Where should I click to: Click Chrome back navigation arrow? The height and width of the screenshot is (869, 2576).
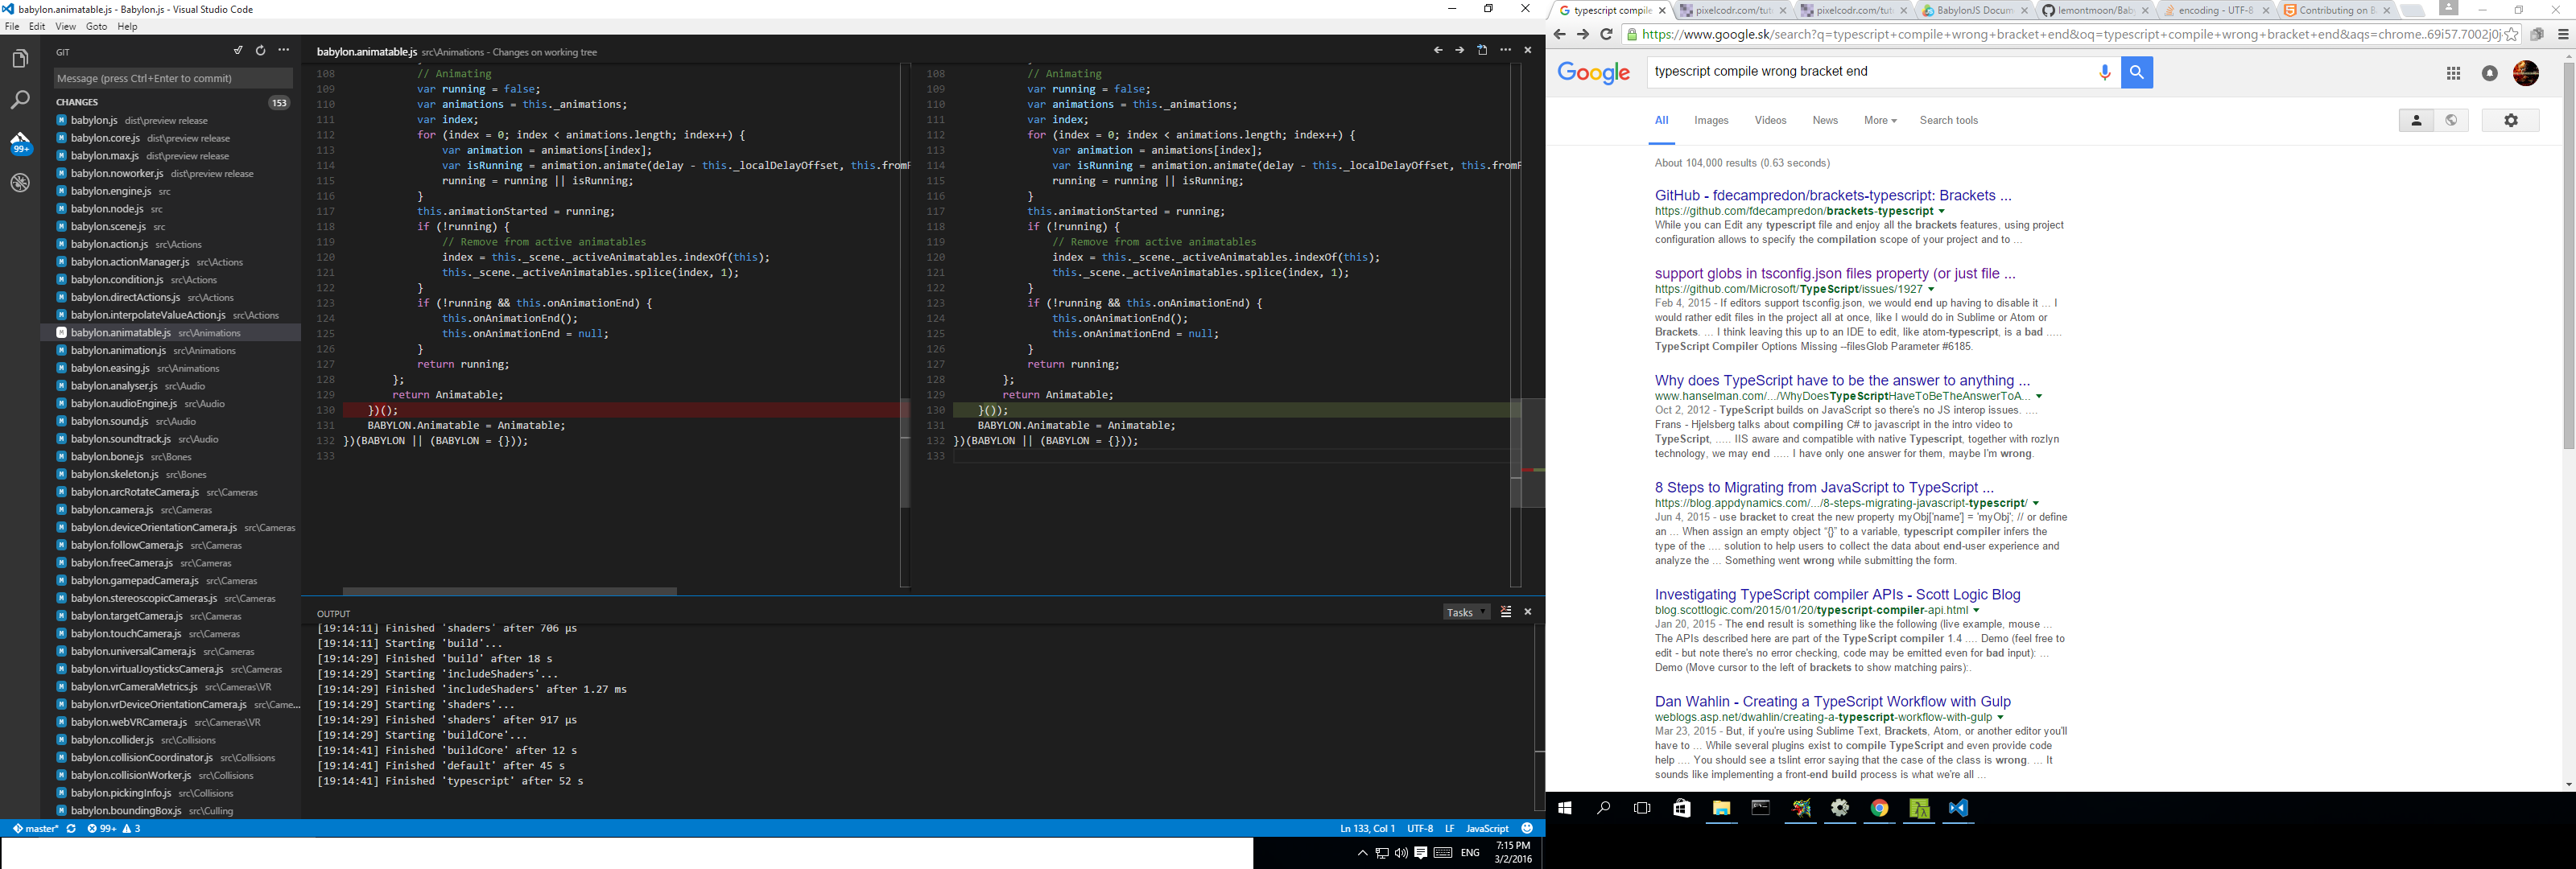[1560, 34]
